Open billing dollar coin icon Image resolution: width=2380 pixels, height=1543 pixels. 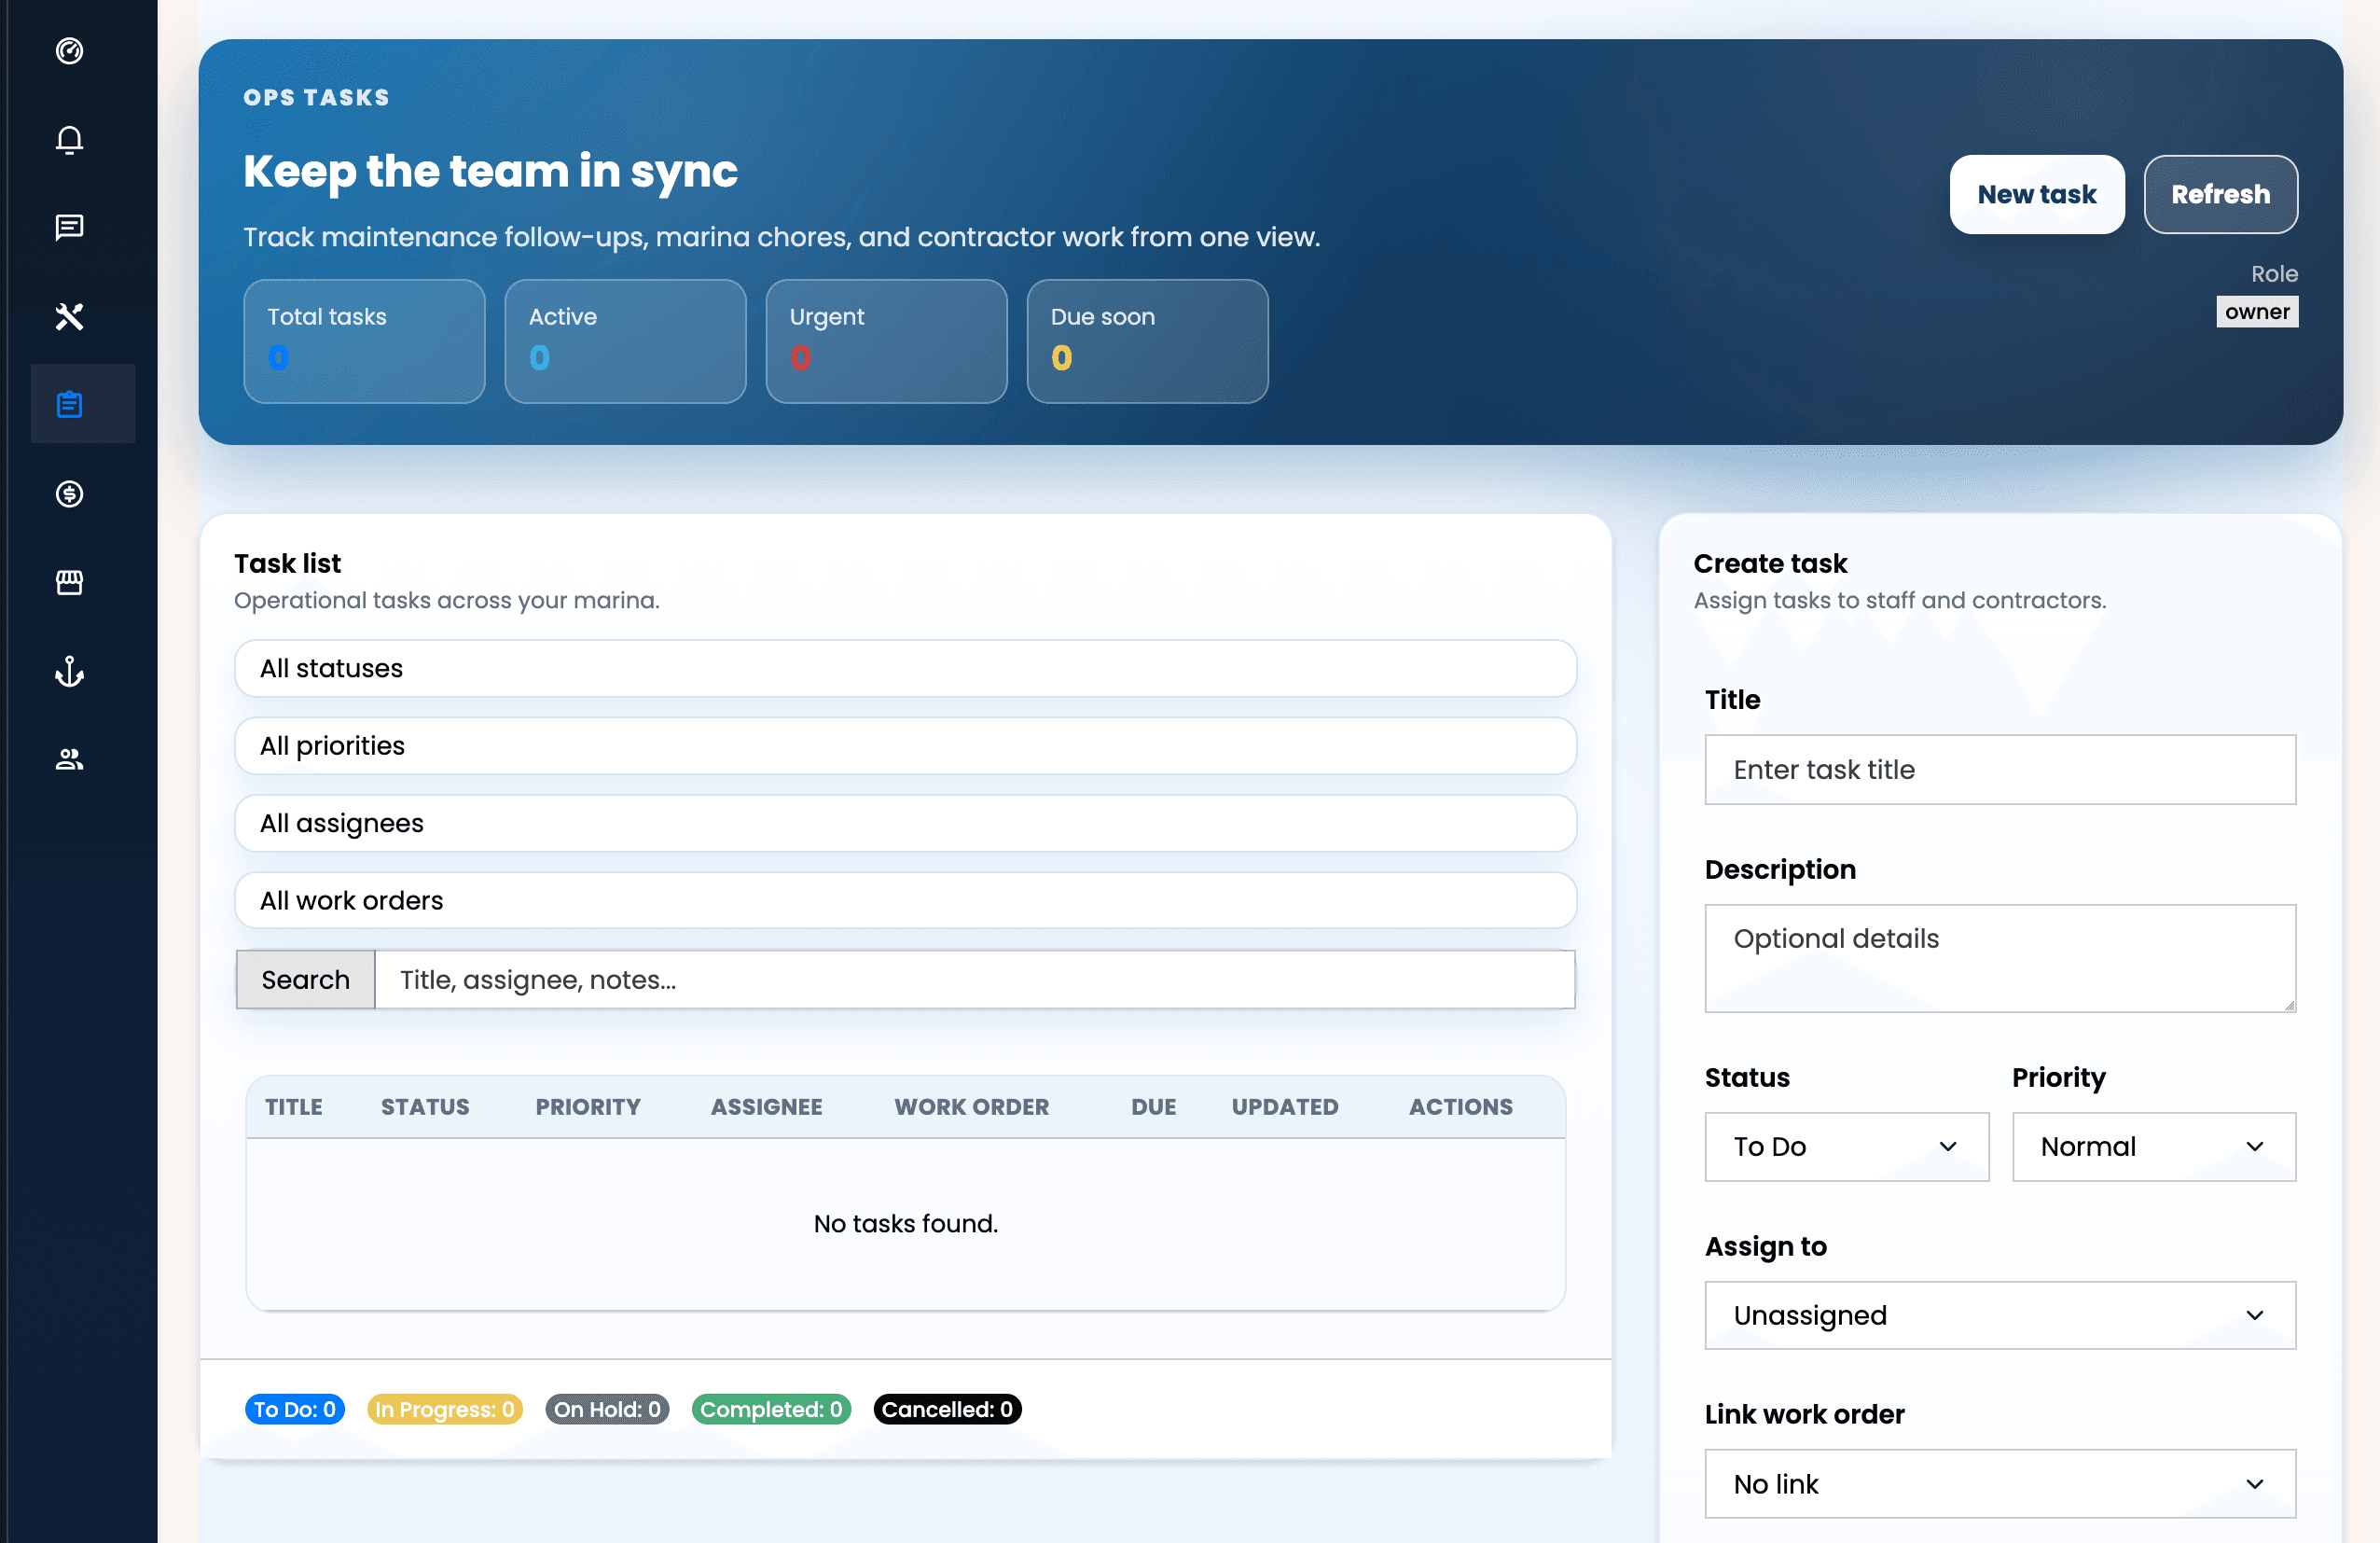tap(69, 493)
